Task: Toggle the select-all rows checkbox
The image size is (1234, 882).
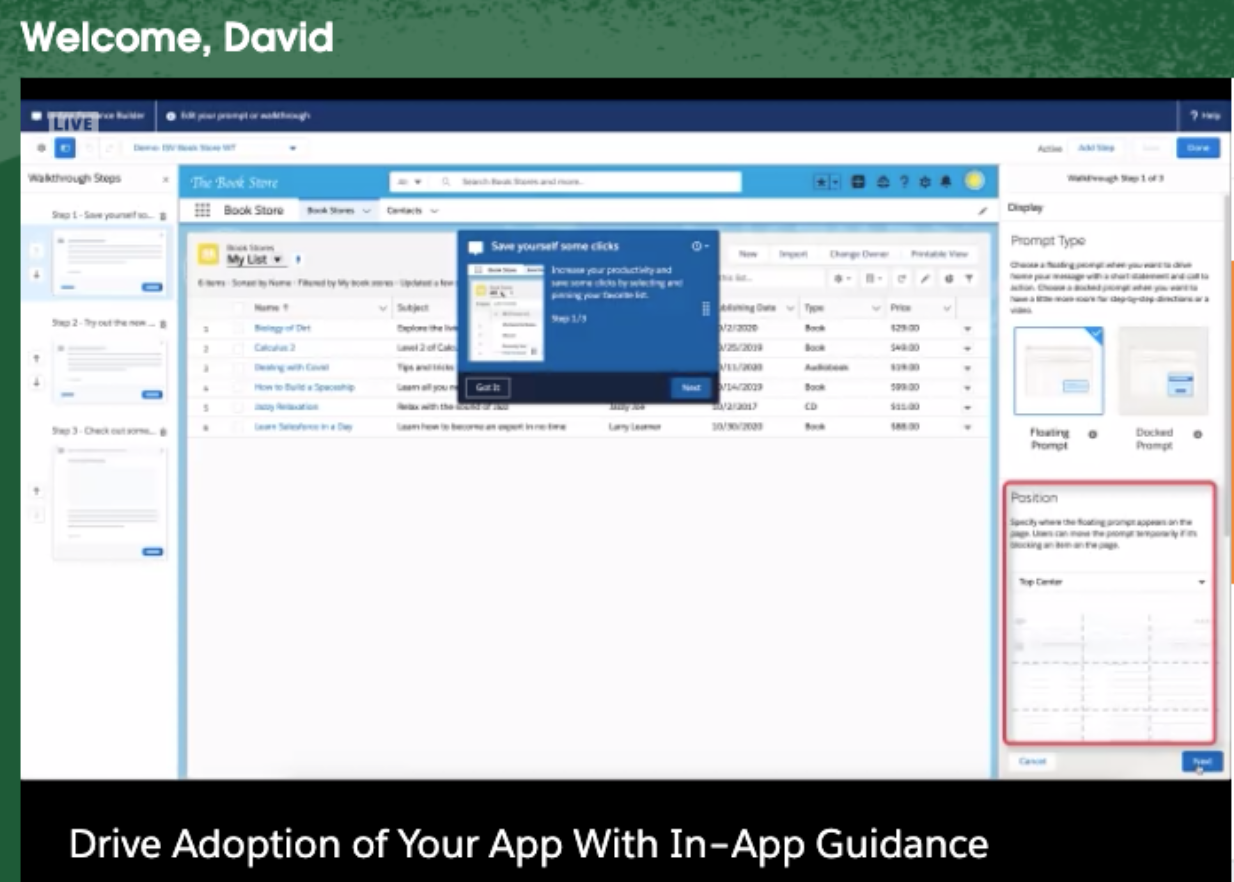Action: (238, 308)
